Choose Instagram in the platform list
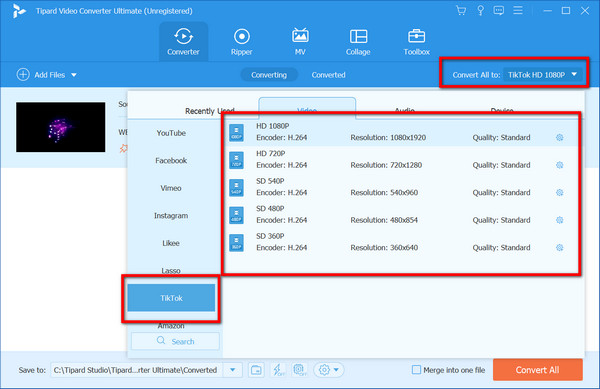The height and width of the screenshot is (389, 600). coord(171,216)
